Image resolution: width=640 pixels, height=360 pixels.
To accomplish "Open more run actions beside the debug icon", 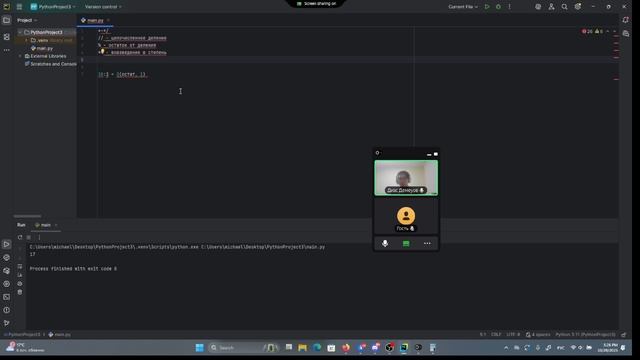I will click(x=509, y=7).
